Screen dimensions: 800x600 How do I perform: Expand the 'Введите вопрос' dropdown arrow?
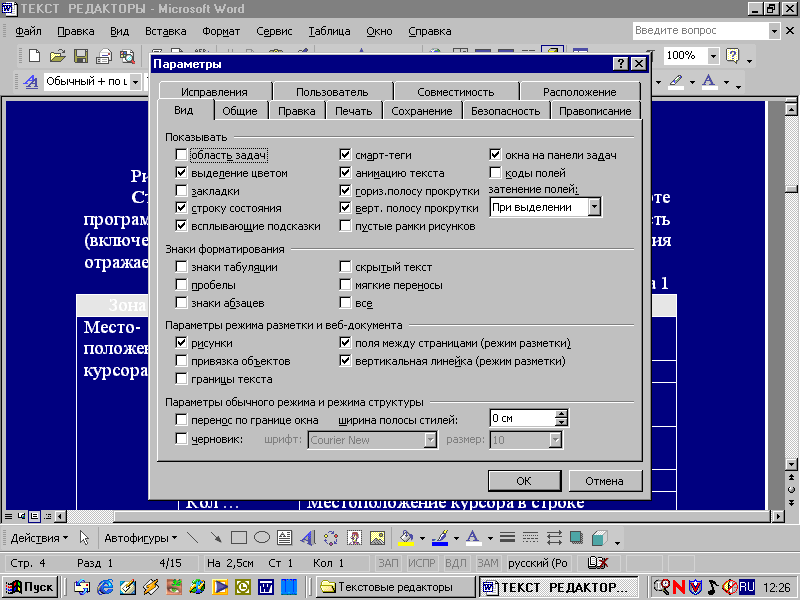[774, 31]
